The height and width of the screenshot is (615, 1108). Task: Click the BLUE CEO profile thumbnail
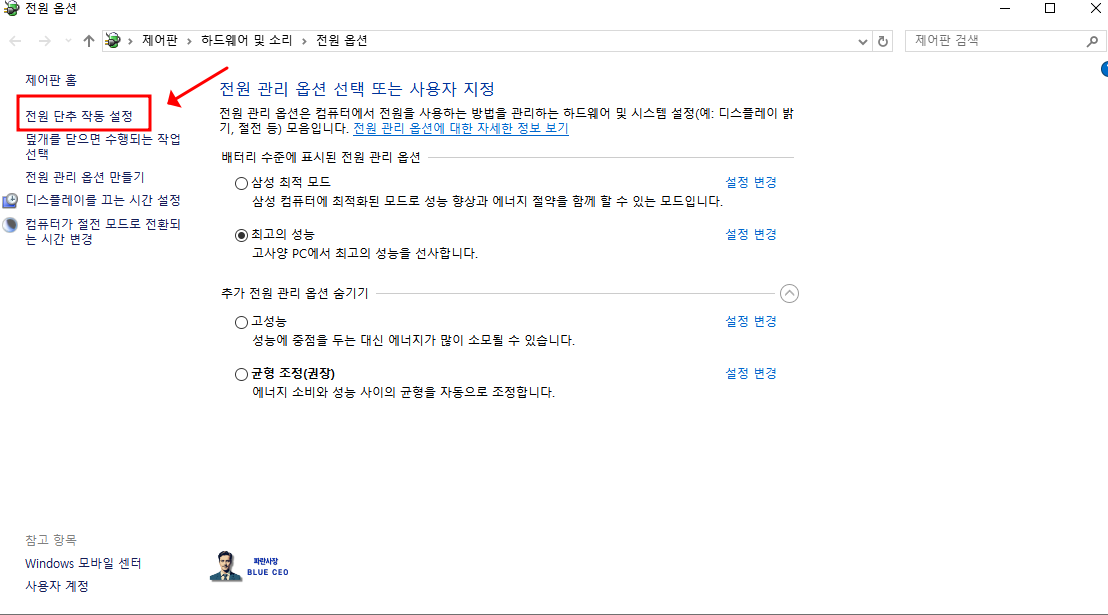point(227,565)
